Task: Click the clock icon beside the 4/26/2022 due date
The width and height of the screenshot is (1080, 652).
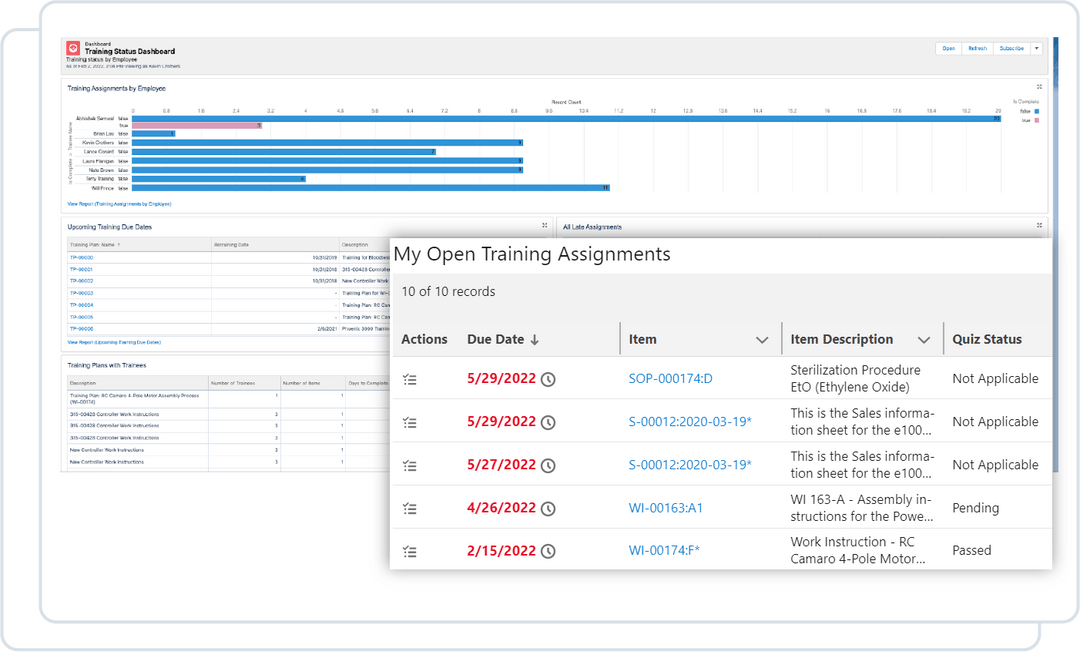Action: pos(547,508)
